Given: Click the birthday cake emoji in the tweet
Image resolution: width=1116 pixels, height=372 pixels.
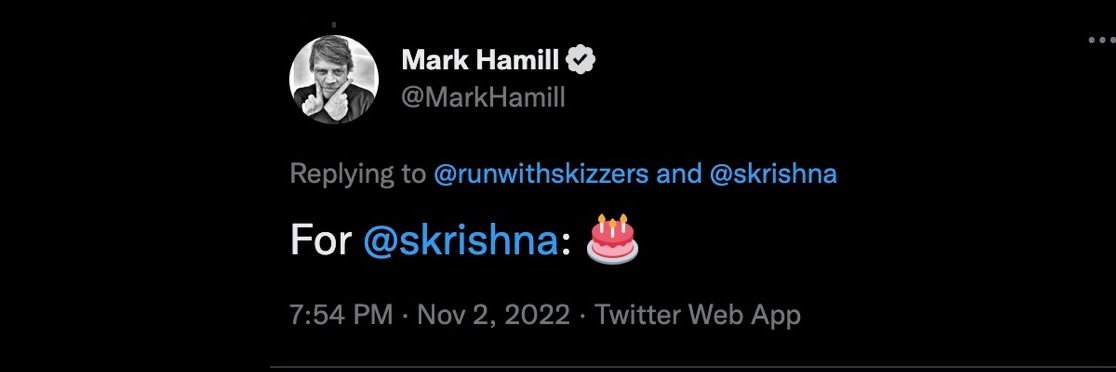Looking at the screenshot, I should 611,239.
